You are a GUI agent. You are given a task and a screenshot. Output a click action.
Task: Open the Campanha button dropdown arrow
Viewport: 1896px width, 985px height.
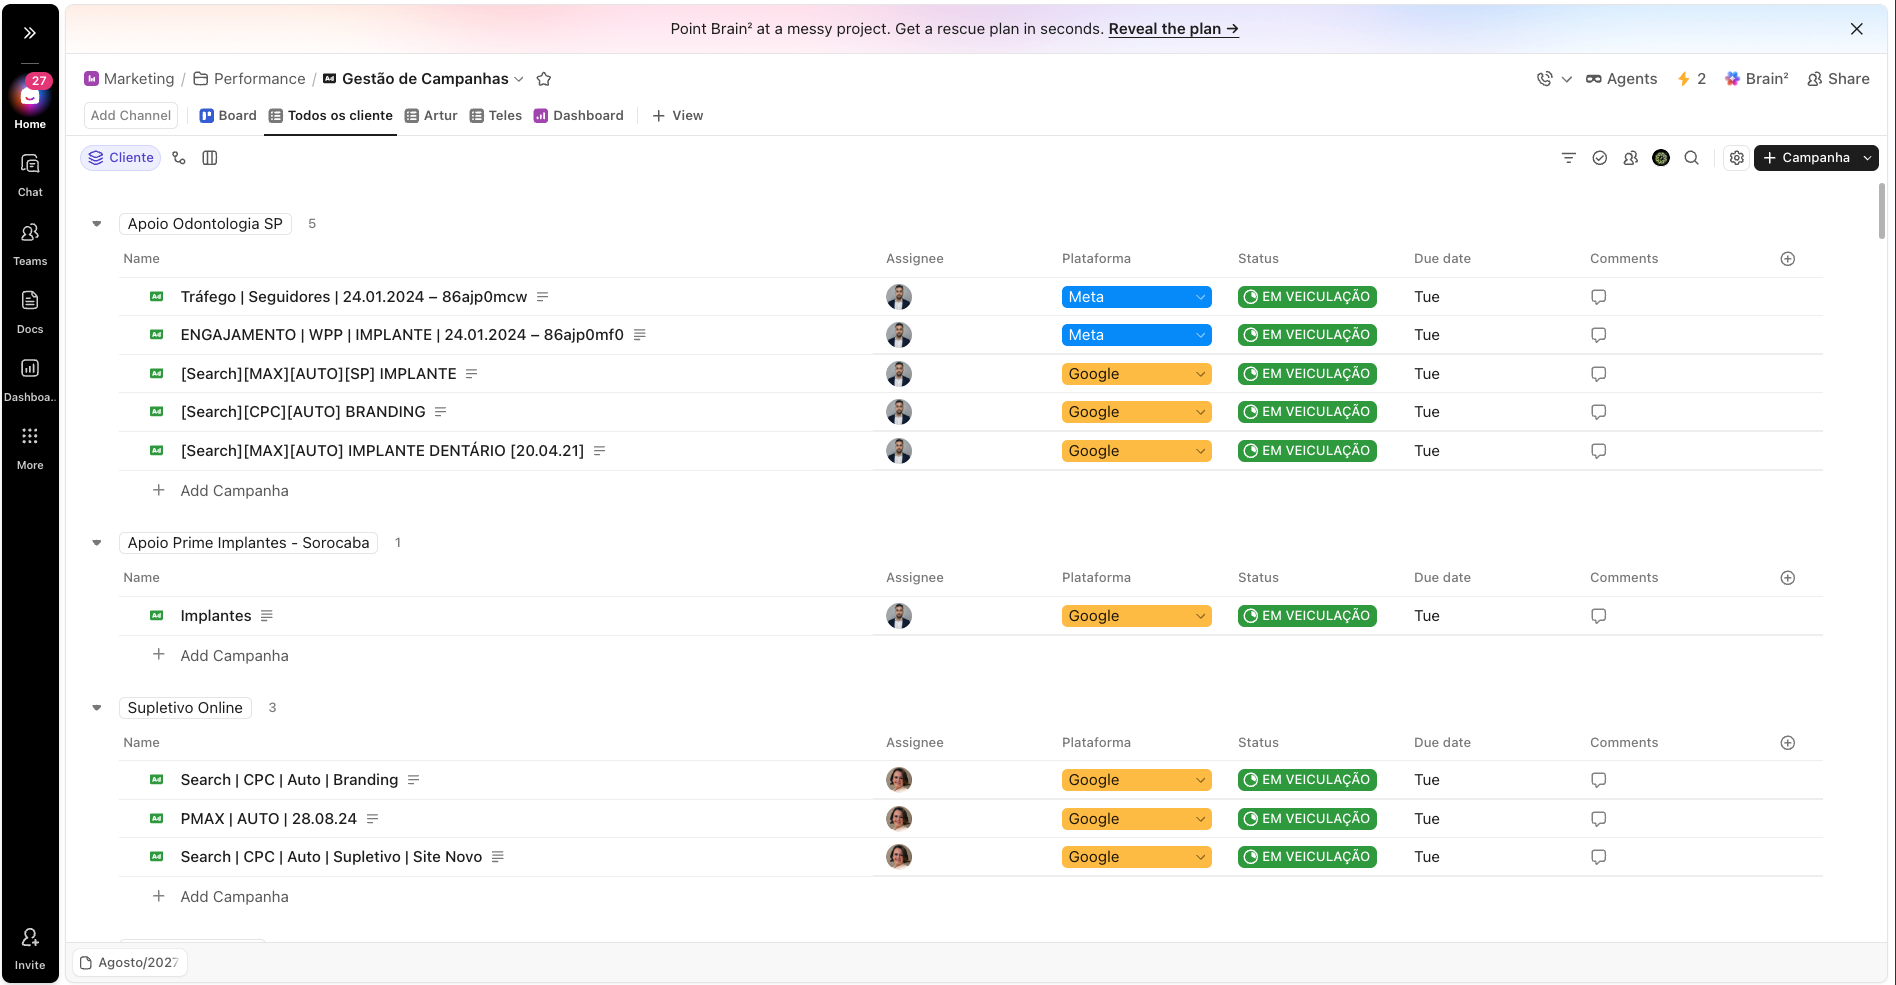pyautogui.click(x=1867, y=158)
